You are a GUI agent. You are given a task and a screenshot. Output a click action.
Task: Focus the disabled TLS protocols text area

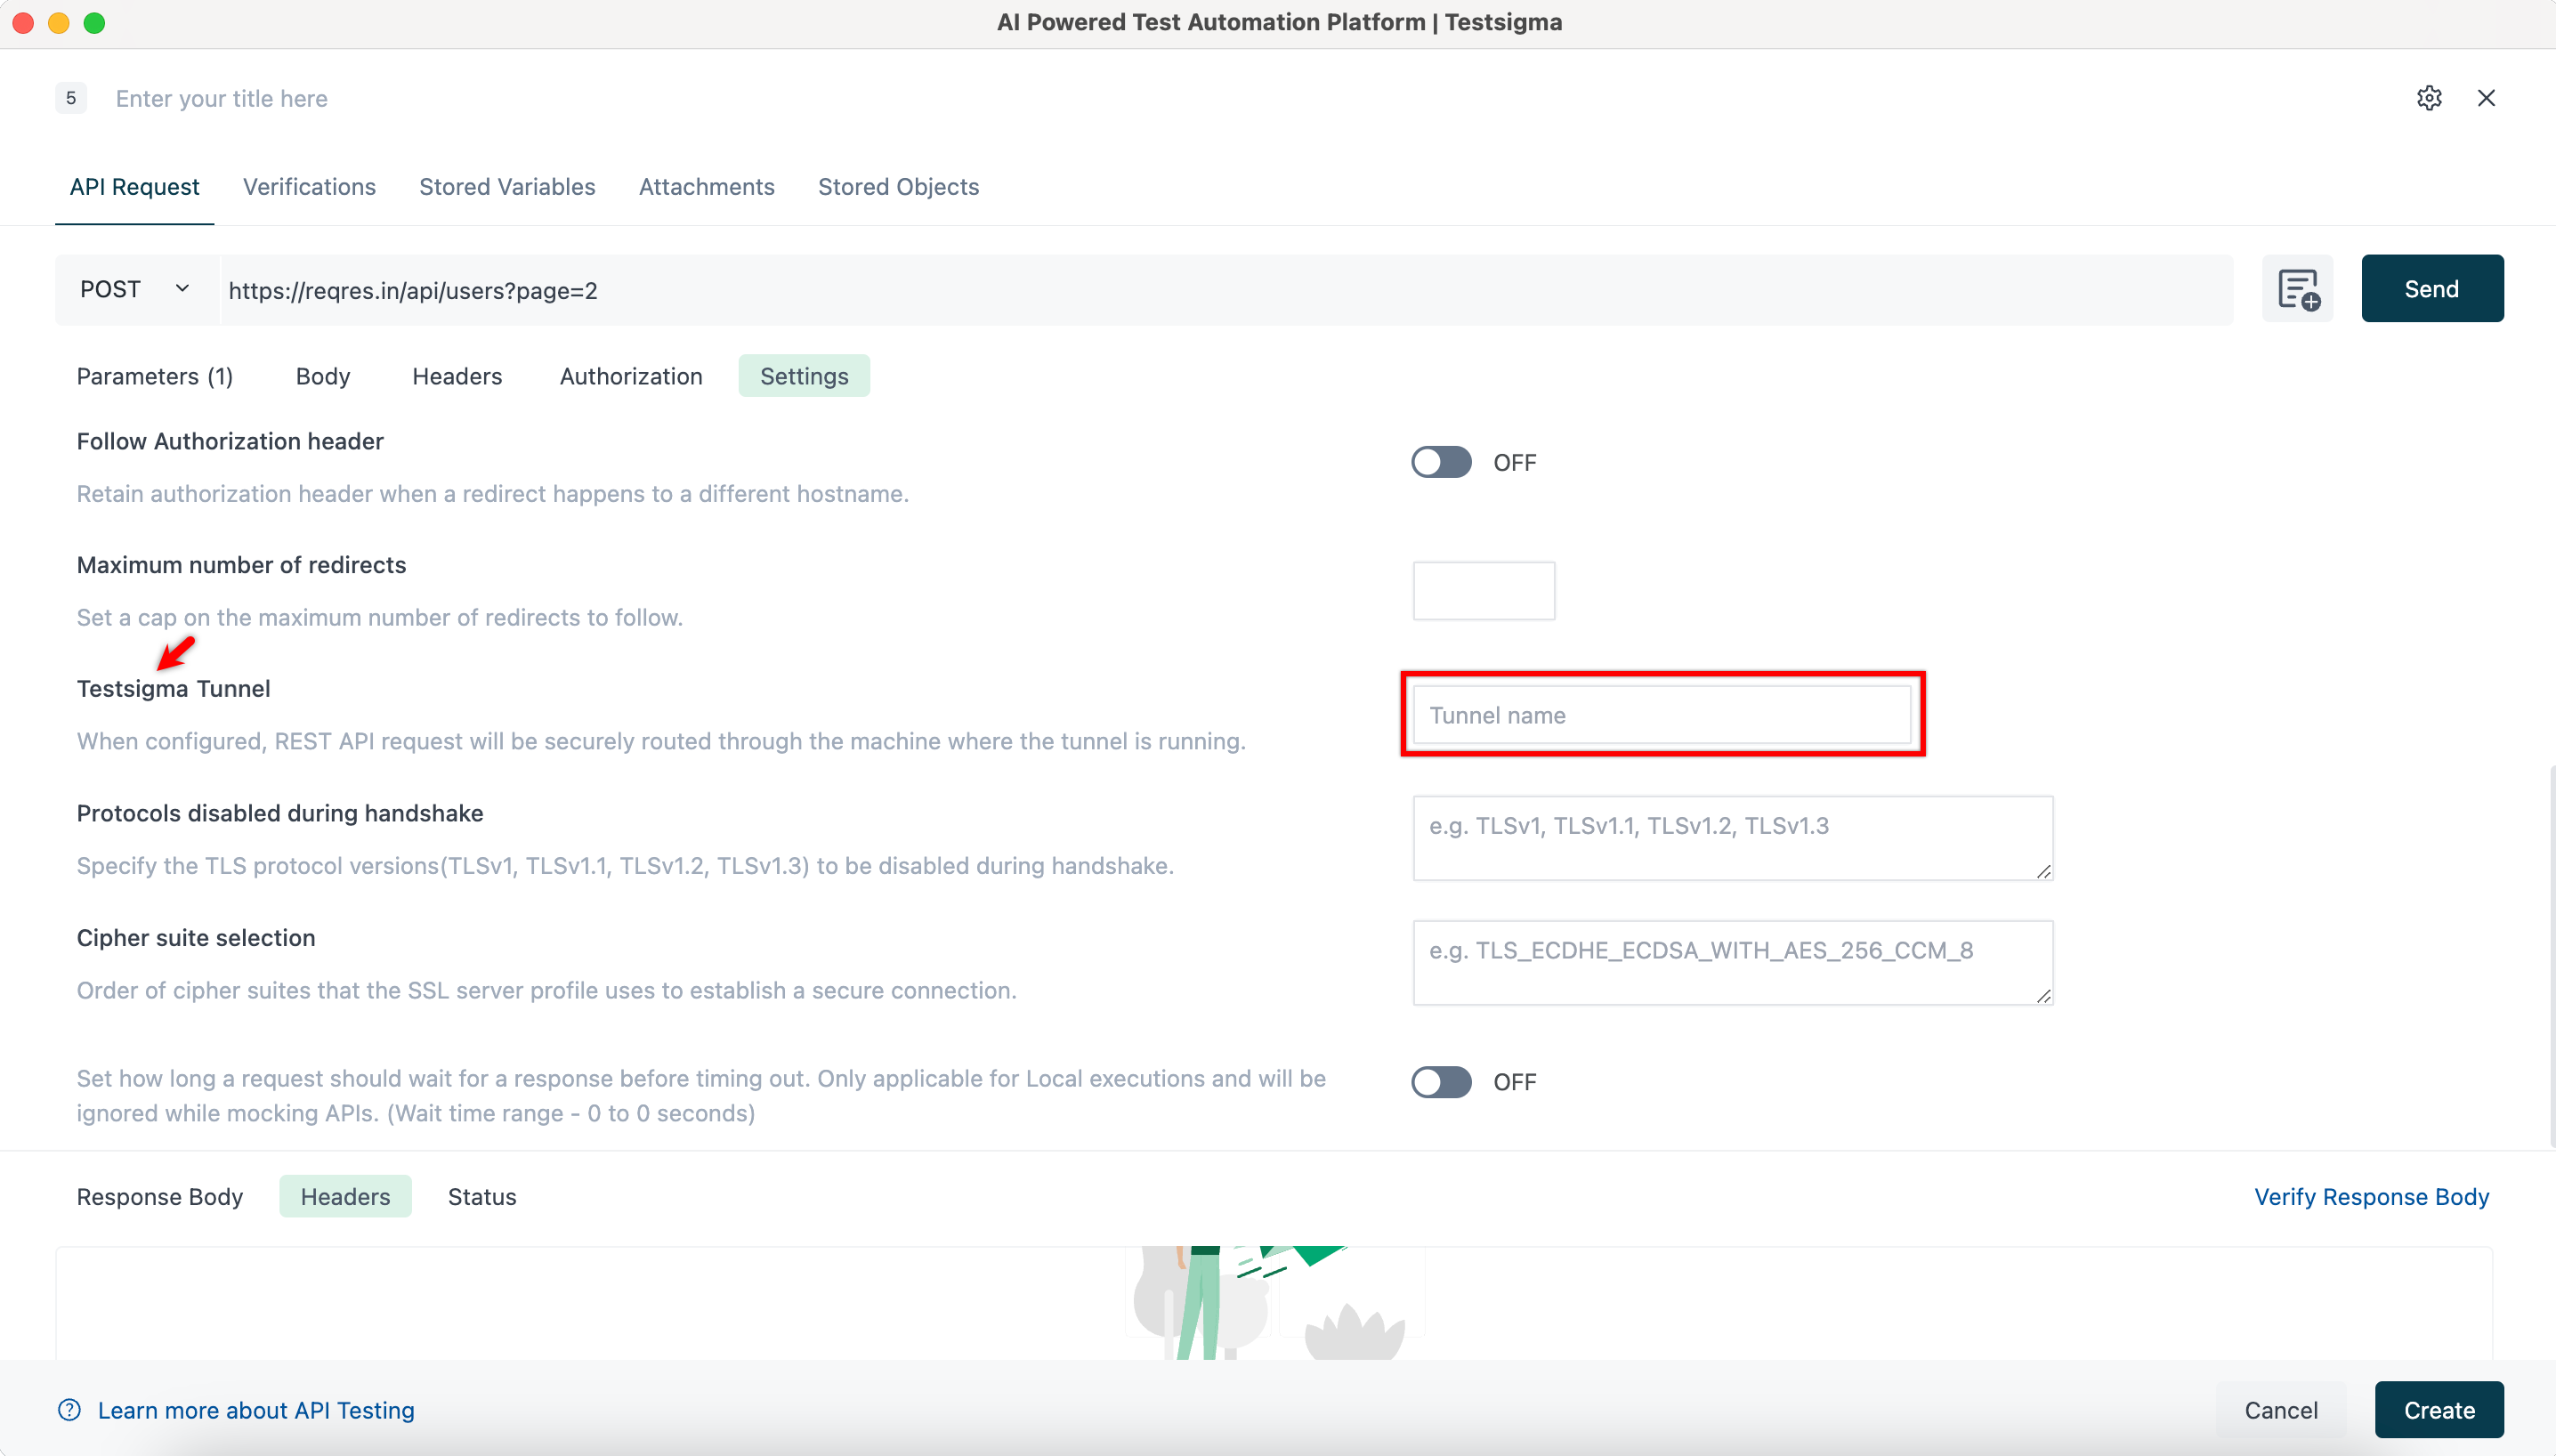pos(1733,838)
